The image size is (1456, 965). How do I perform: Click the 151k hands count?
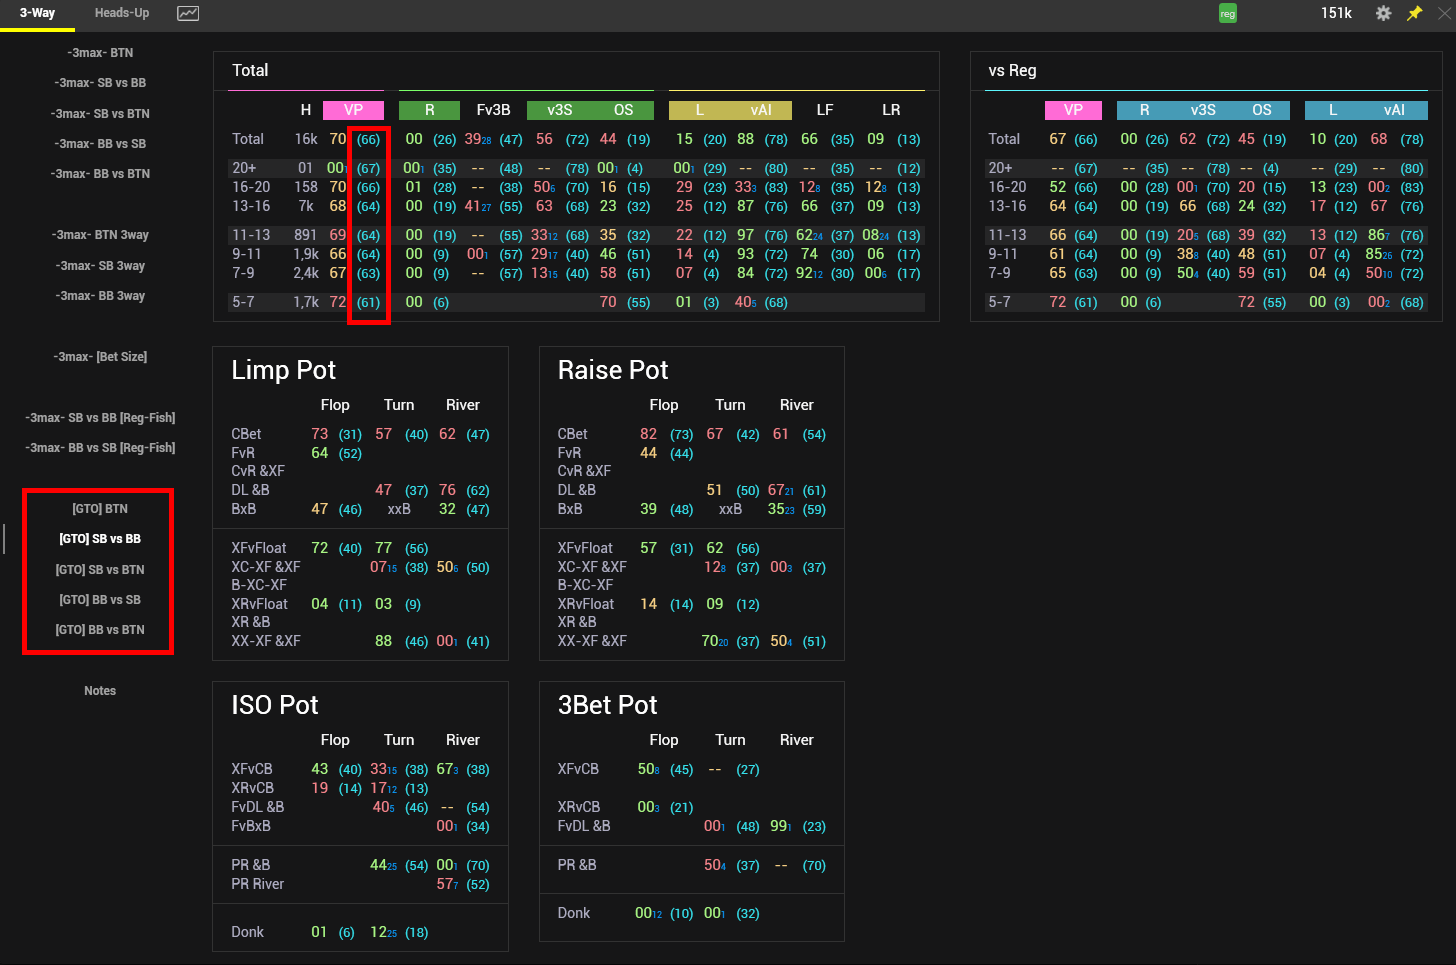click(x=1336, y=13)
